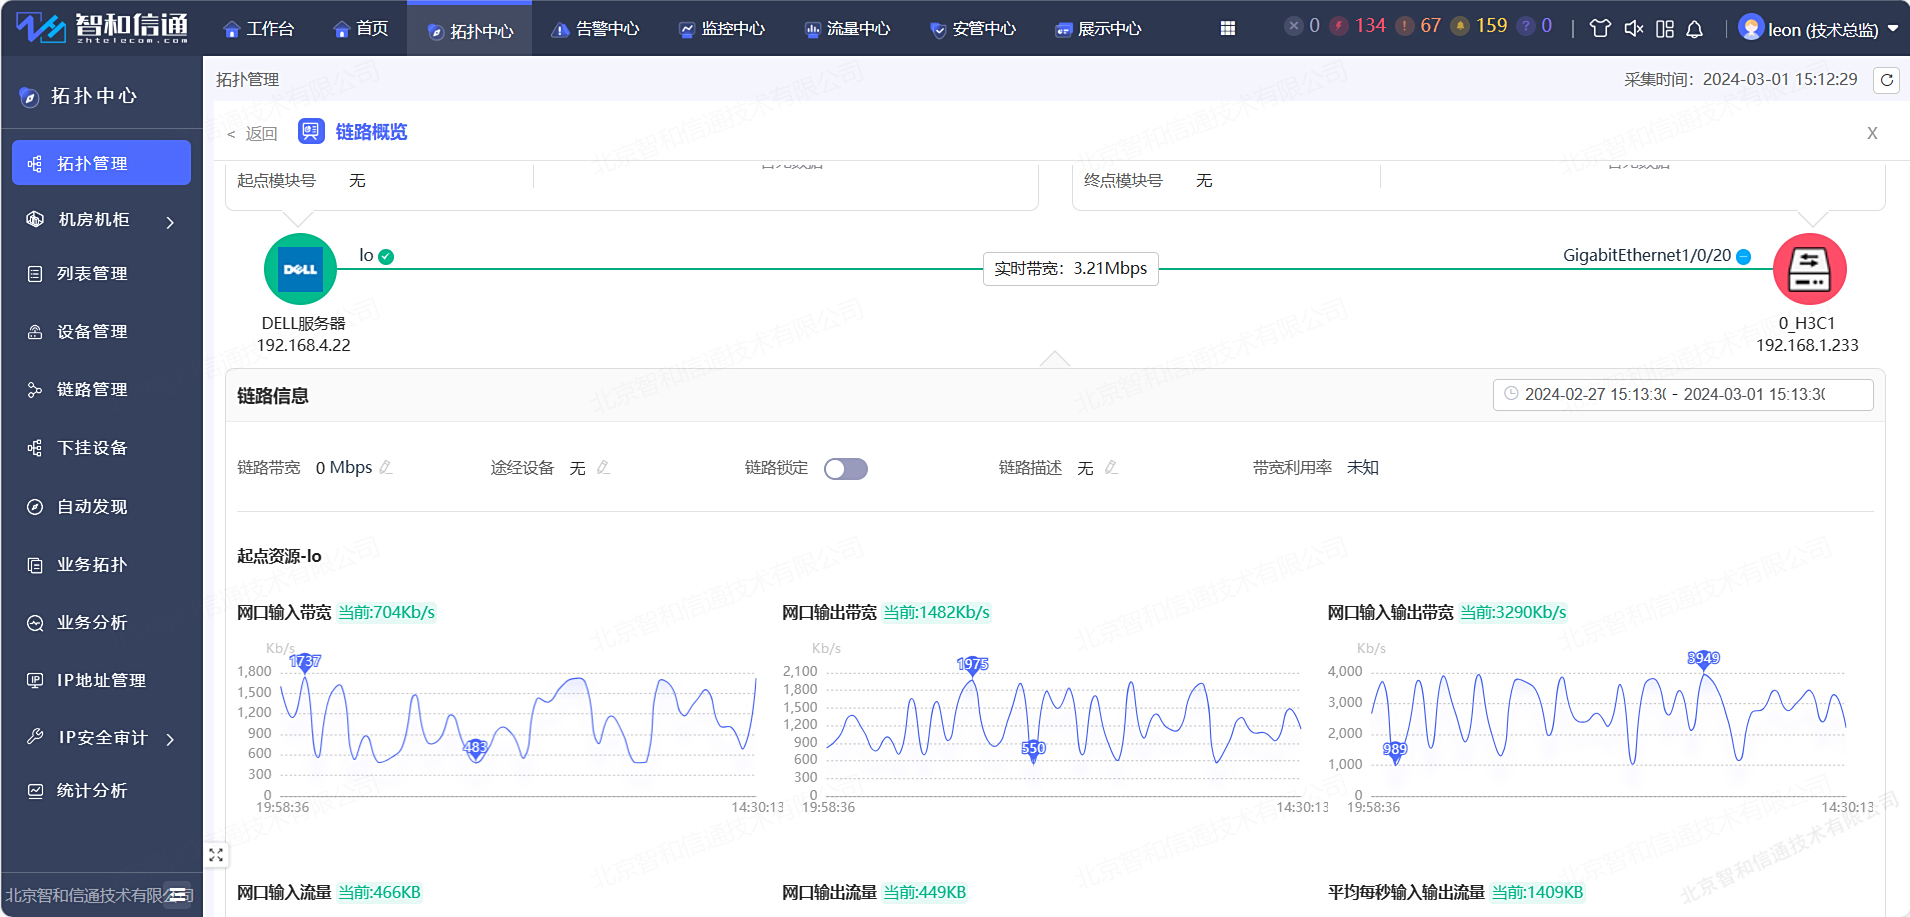Image resolution: width=1910 pixels, height=917 pixels.
Task: Switch to 展示中心 tab
Action: pos(1098,29)
